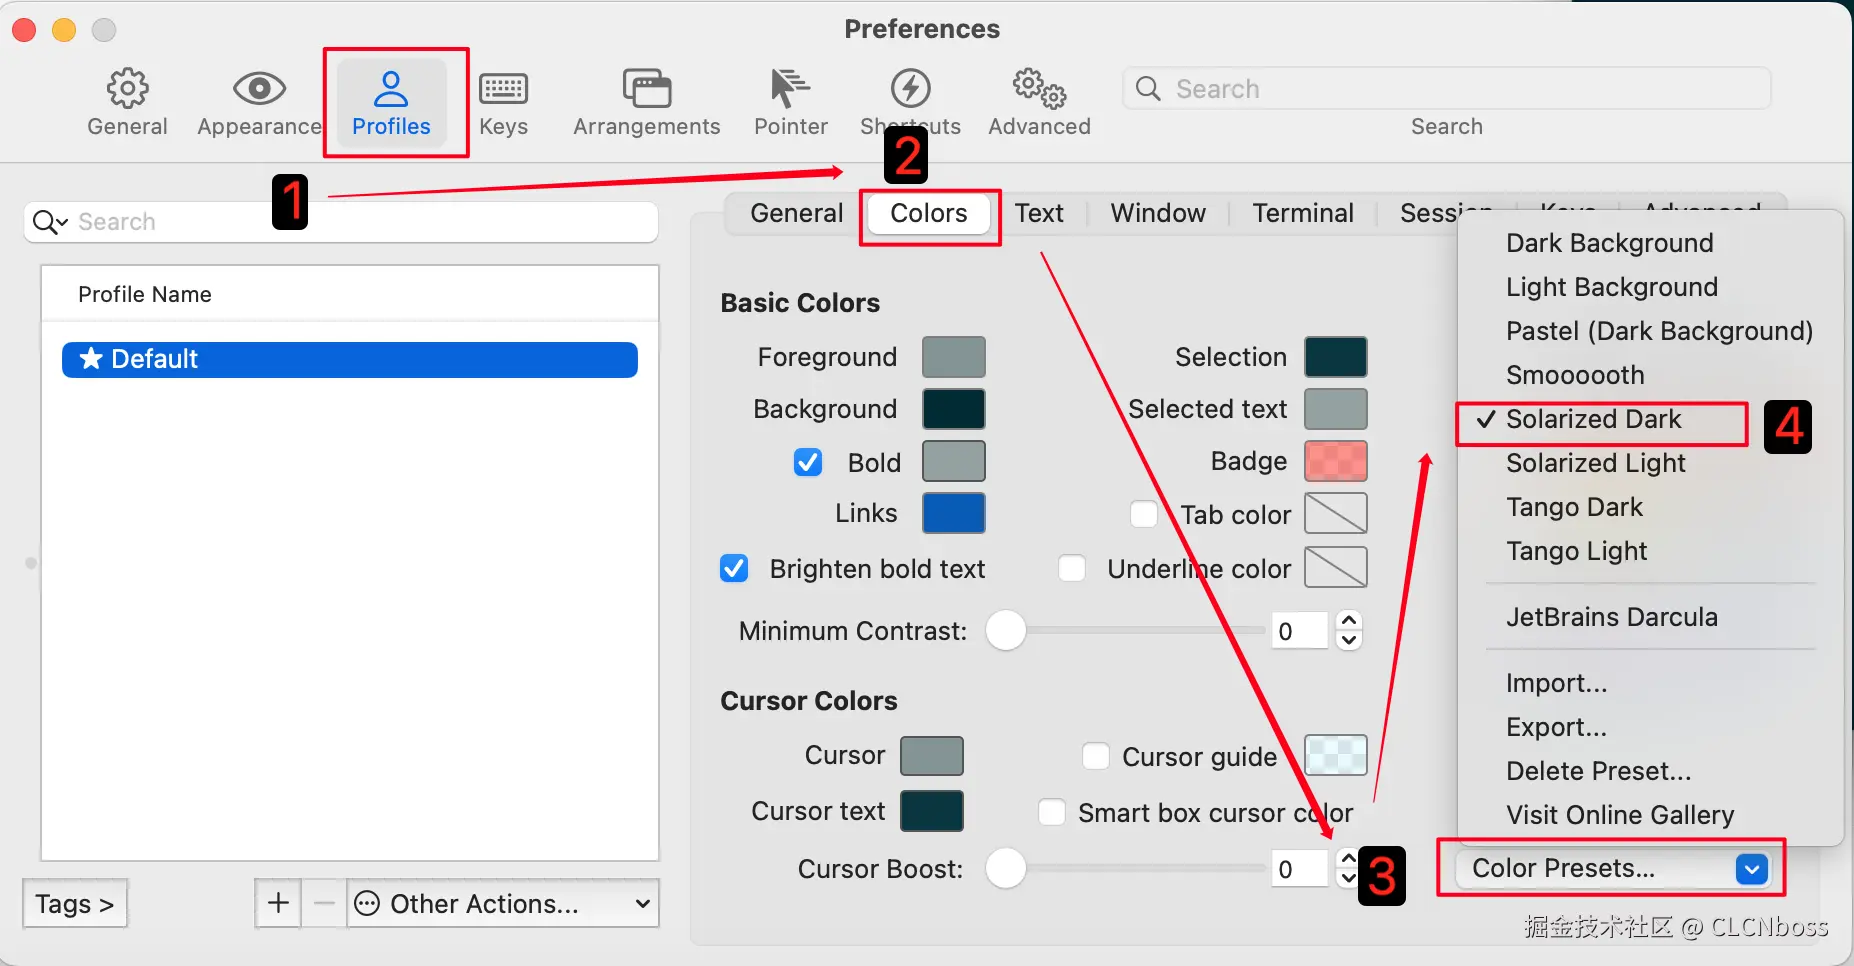Enable Smart box cursor color checkbox

(1052, 812)
